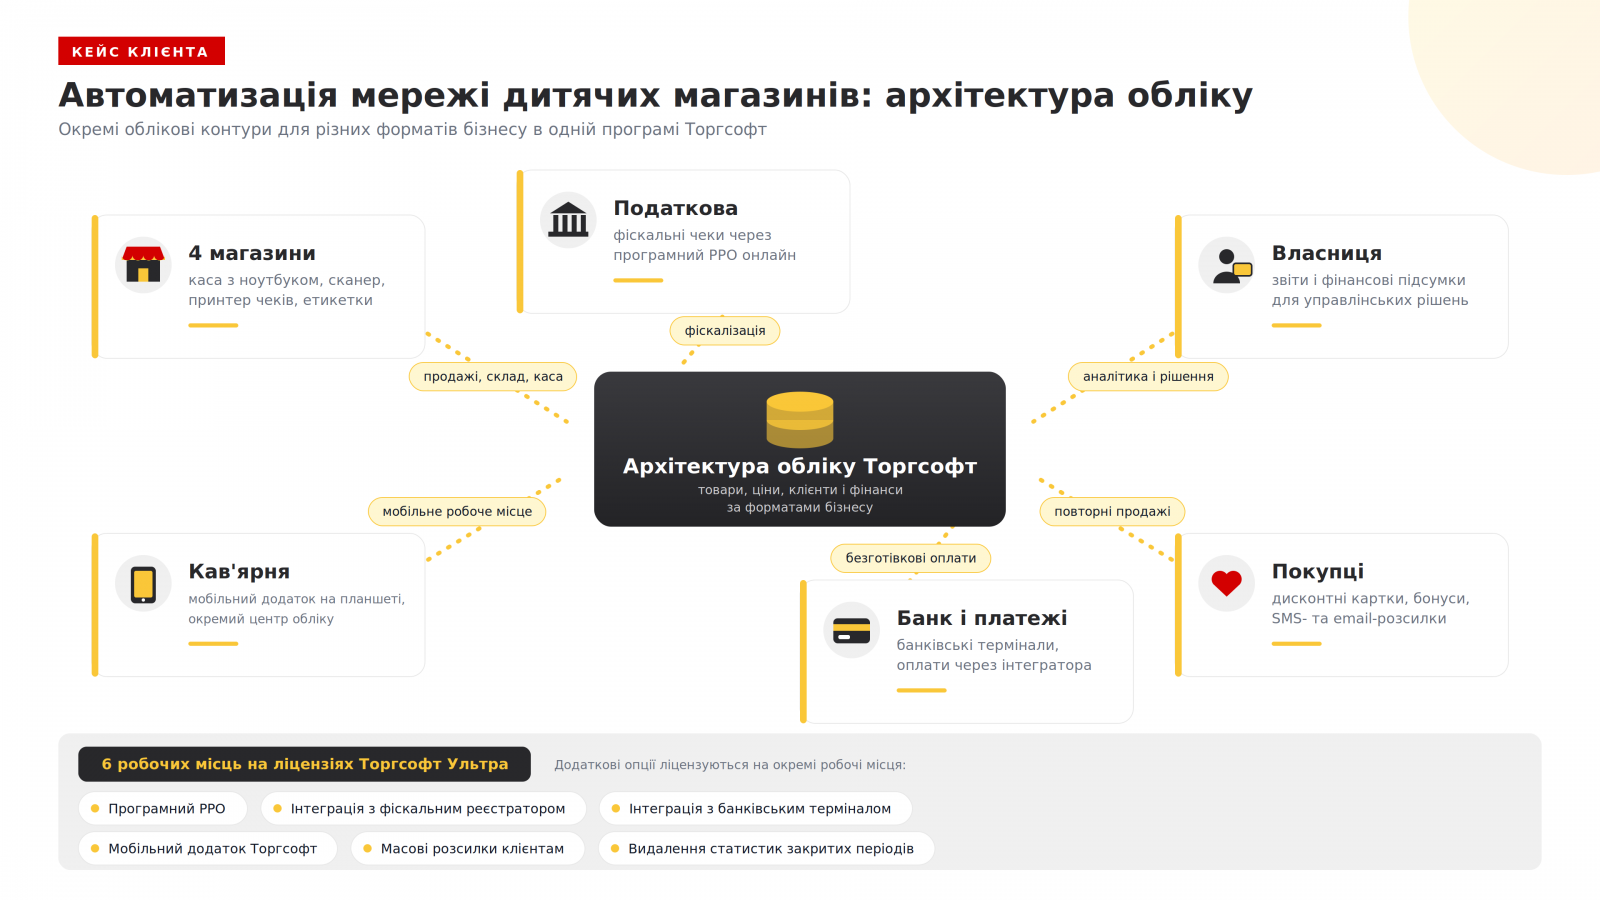Select the продажі, склад, каса label
Screen dimensions: 1600x900
pos(493,377)
